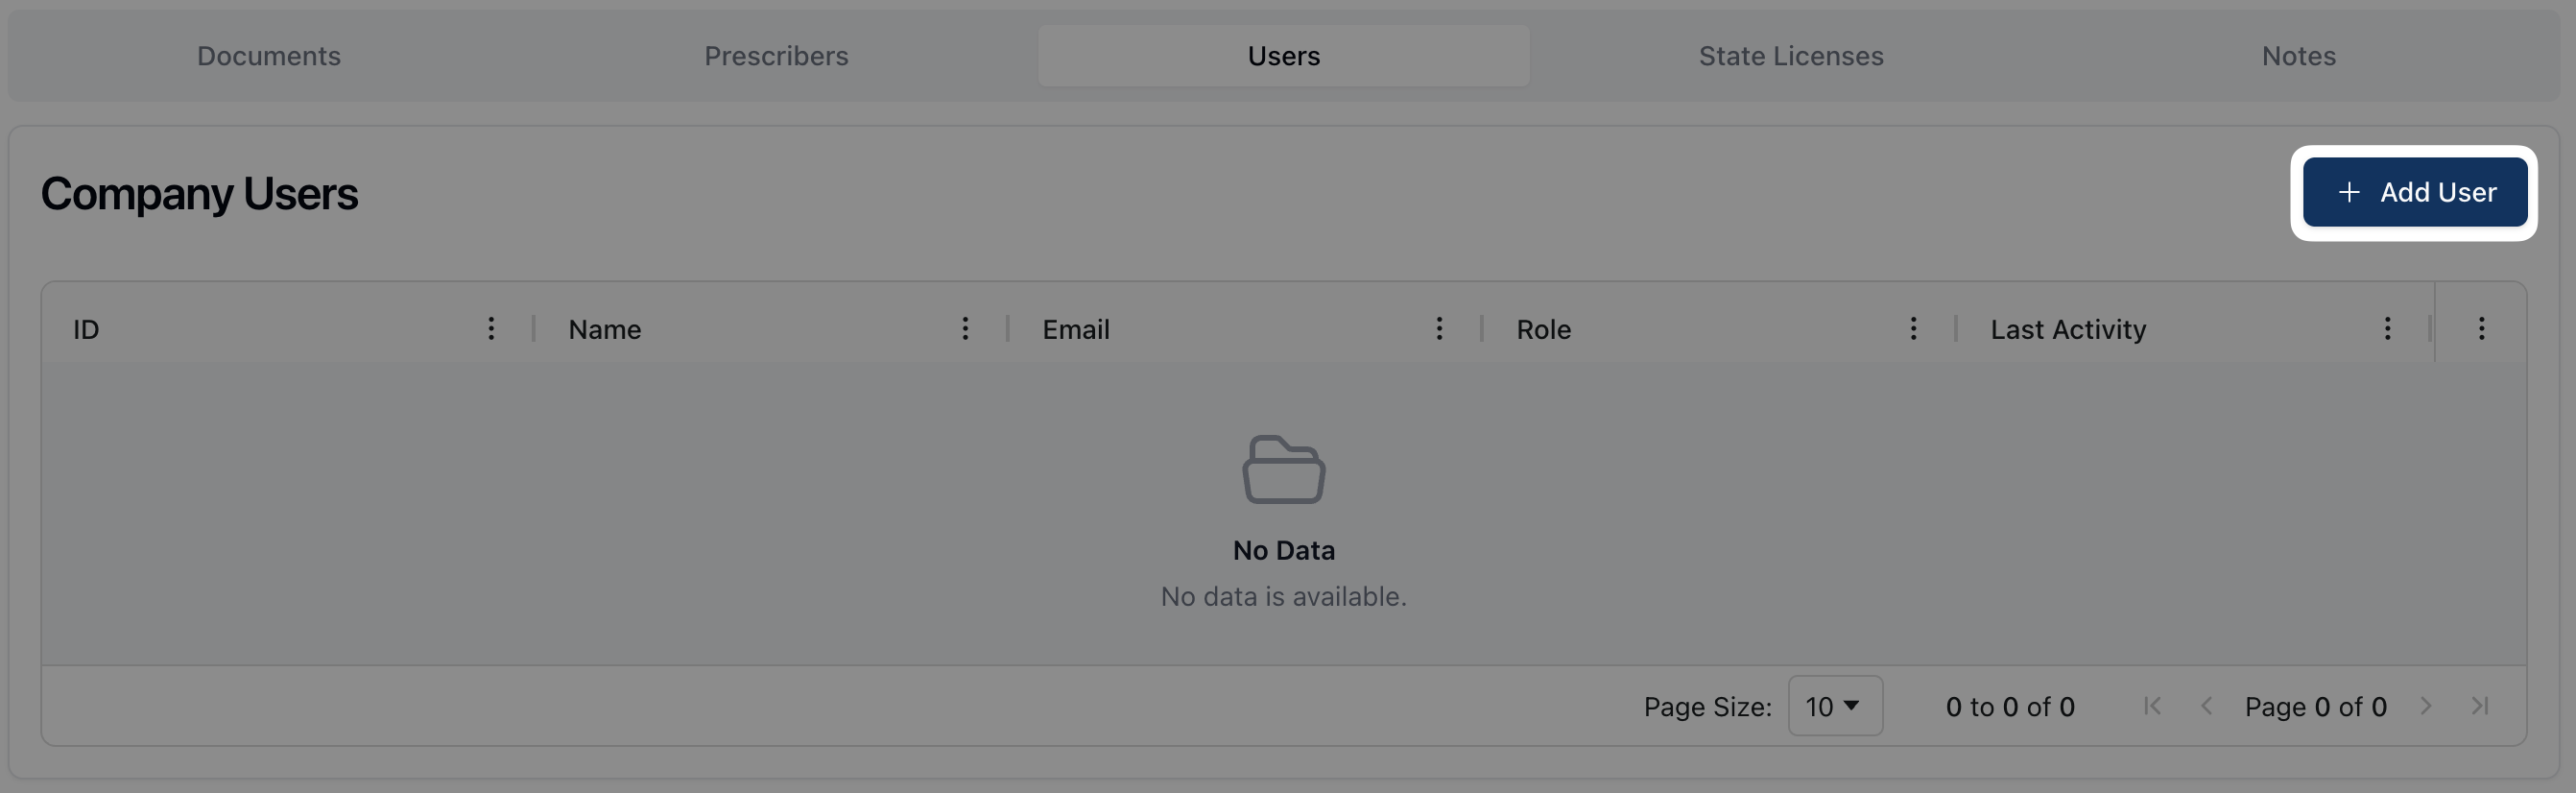This screenshot has width=2576, height=793.
Task: Open the Prescribers tab
Action: pos(776,56)
